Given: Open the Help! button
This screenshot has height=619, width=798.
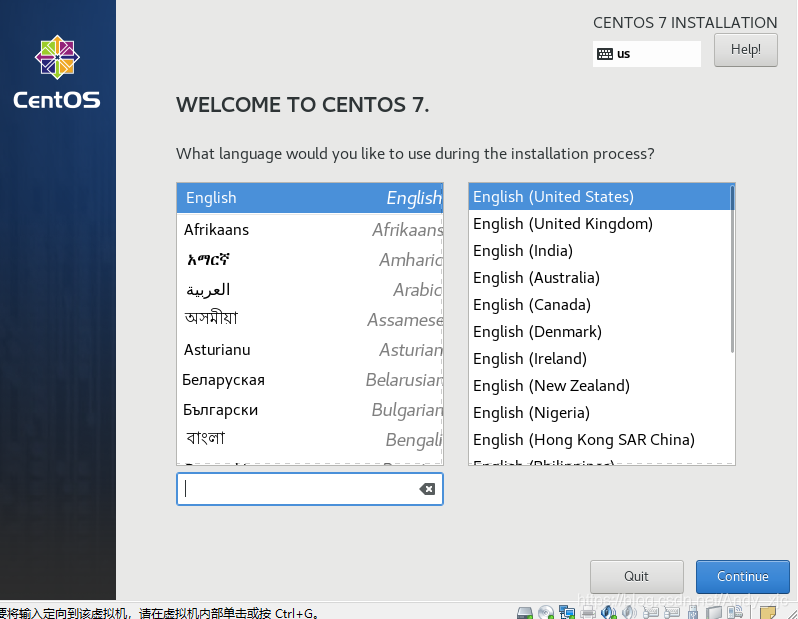Looking at the screenshot, I should pyautogui.click(x=746, y=50).
